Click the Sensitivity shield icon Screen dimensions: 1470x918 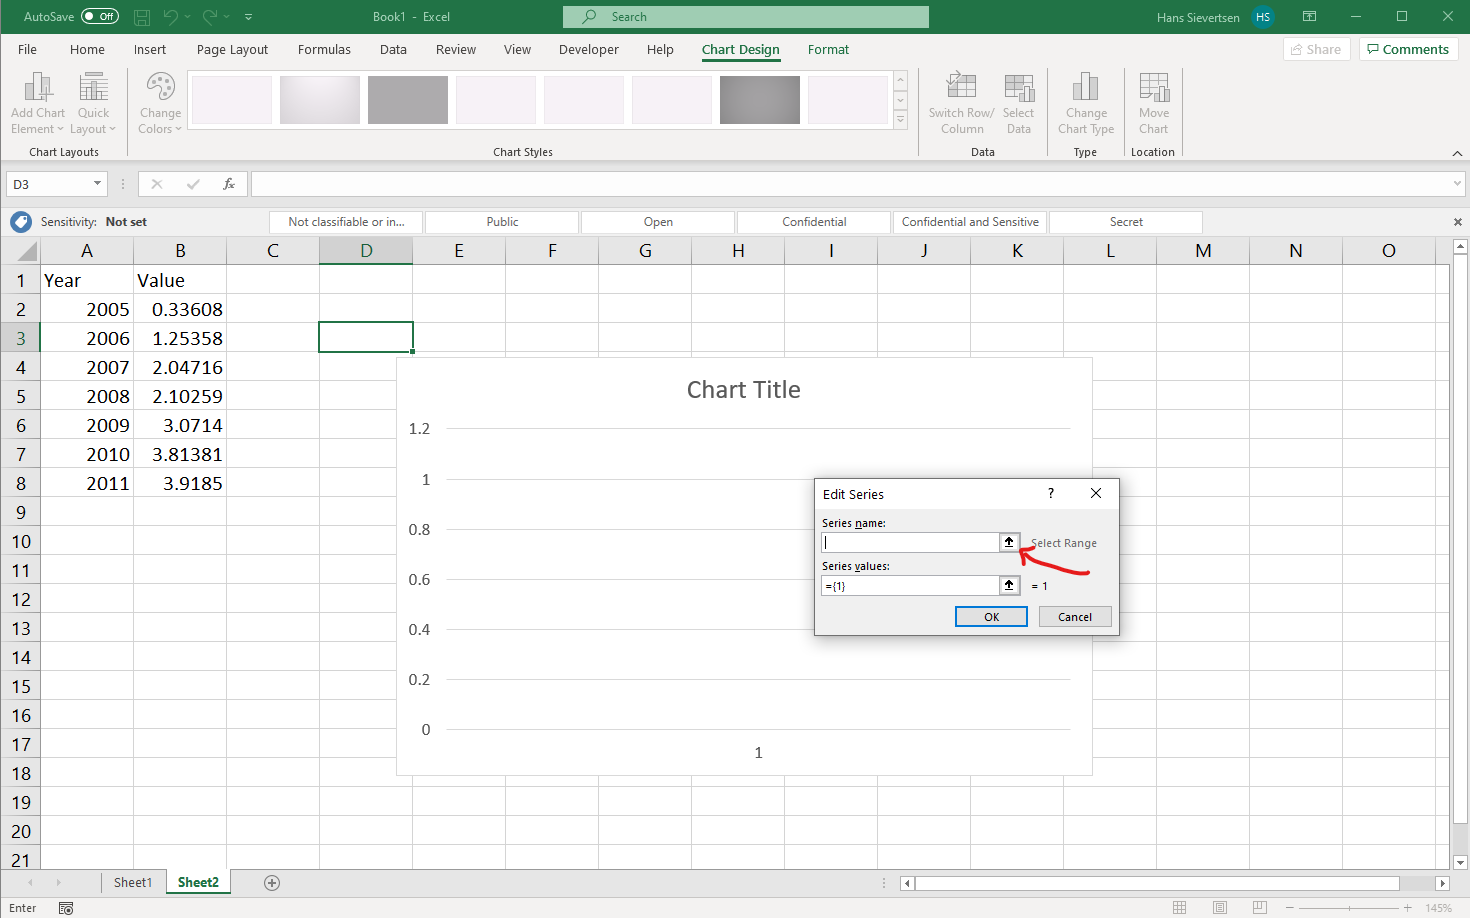[21, 222]
